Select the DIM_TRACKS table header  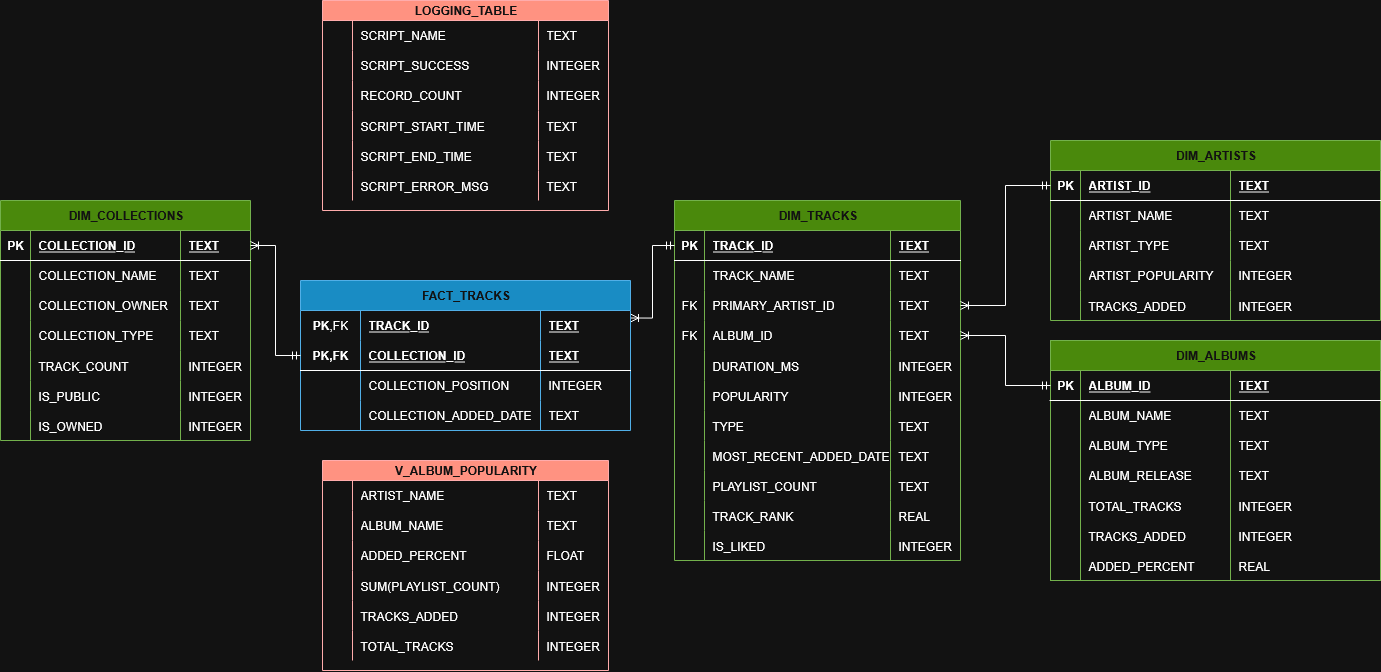coord(817,215)
